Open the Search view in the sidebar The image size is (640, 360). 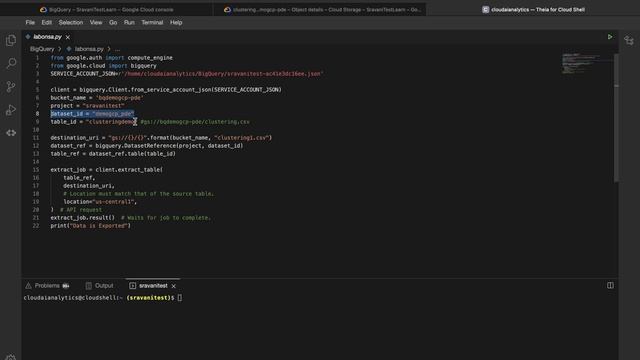[x=11, y=63]
